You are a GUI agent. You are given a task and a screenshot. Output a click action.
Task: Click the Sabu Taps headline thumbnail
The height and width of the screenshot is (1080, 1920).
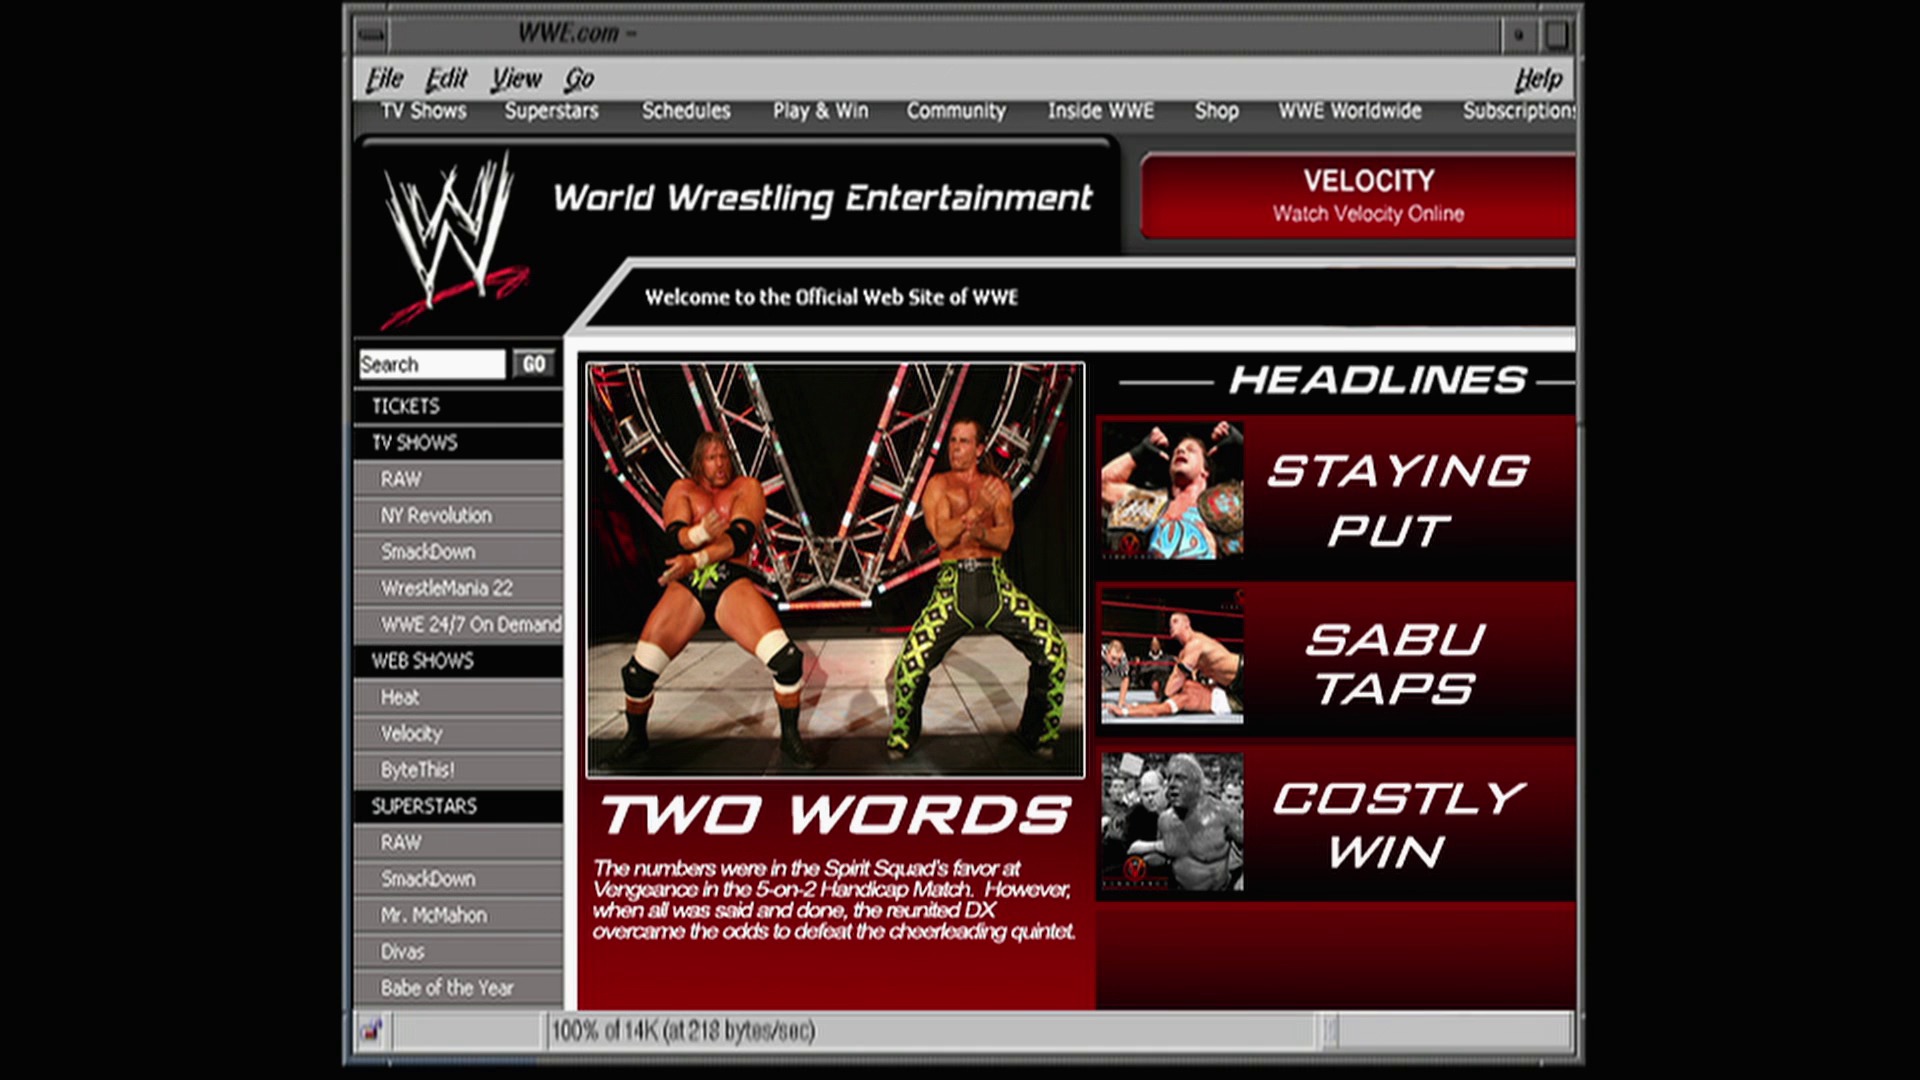pos(1172,656)
